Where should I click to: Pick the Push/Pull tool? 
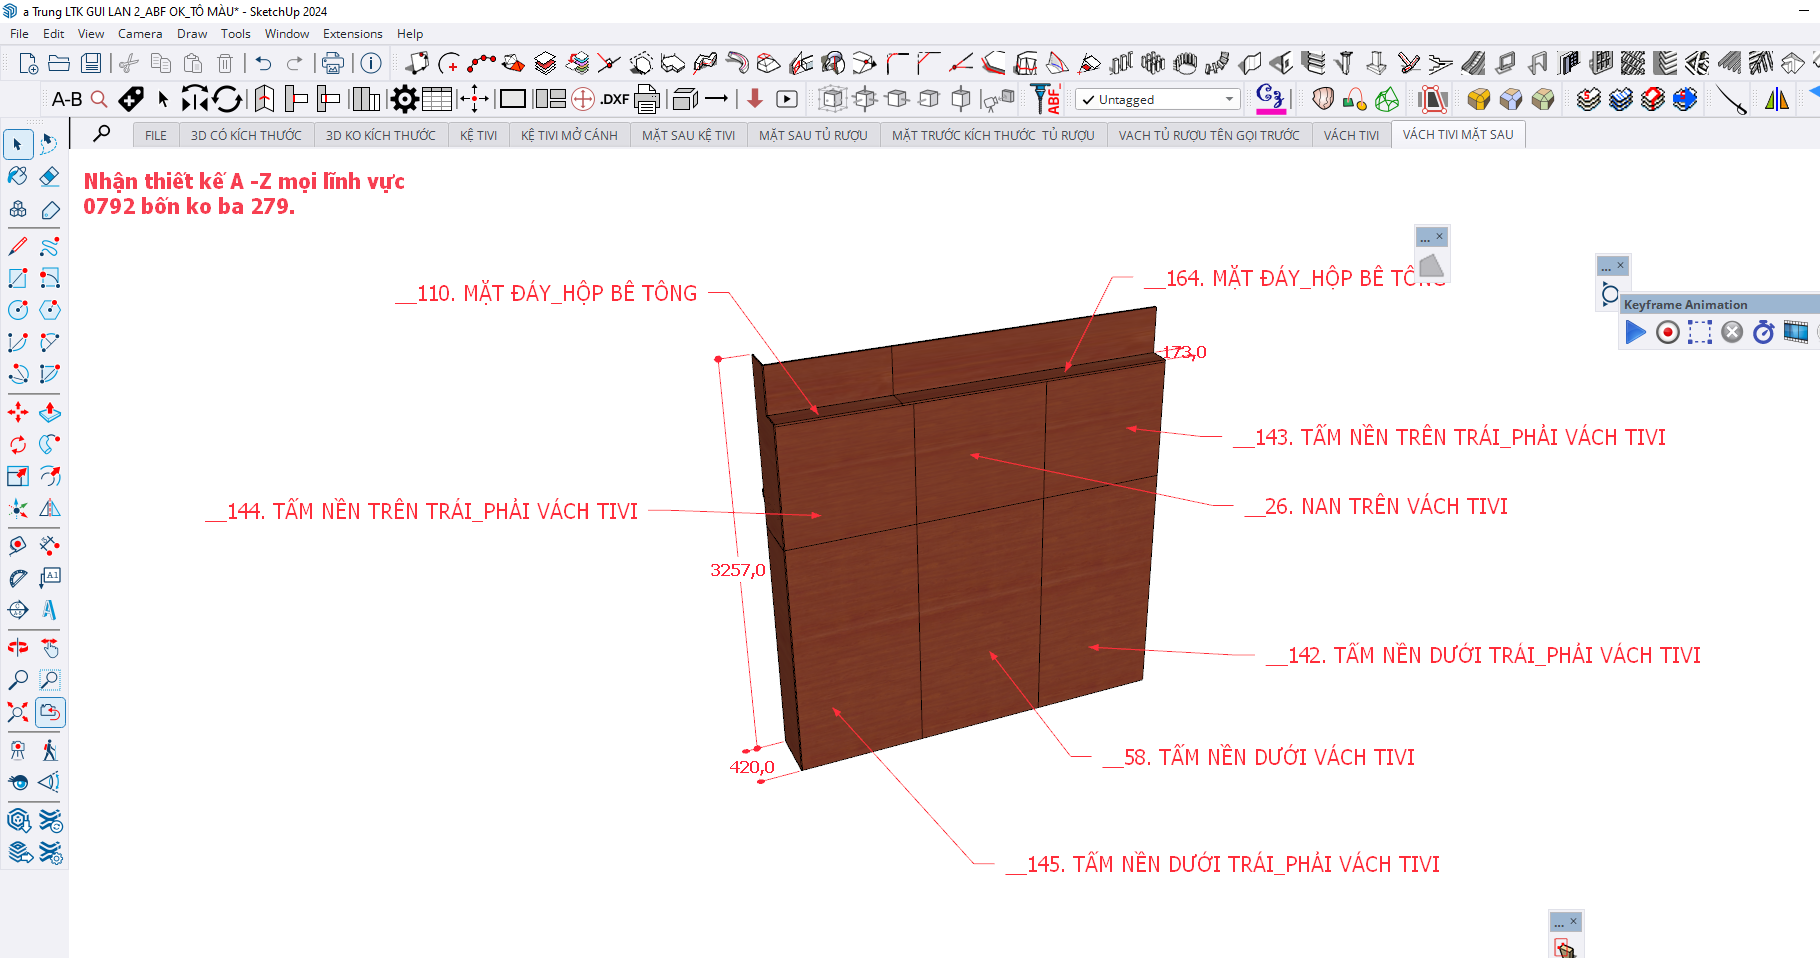[49, 412]
